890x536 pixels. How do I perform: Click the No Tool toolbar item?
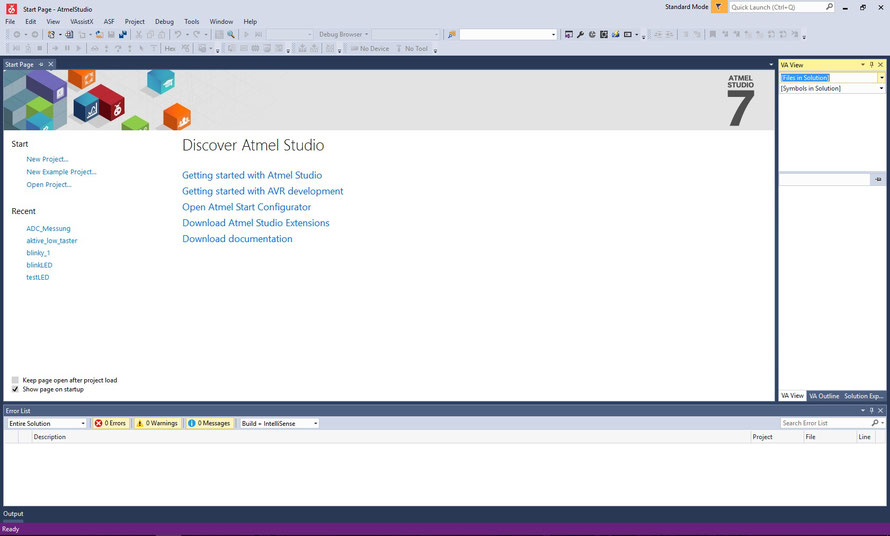coord(412,49)
